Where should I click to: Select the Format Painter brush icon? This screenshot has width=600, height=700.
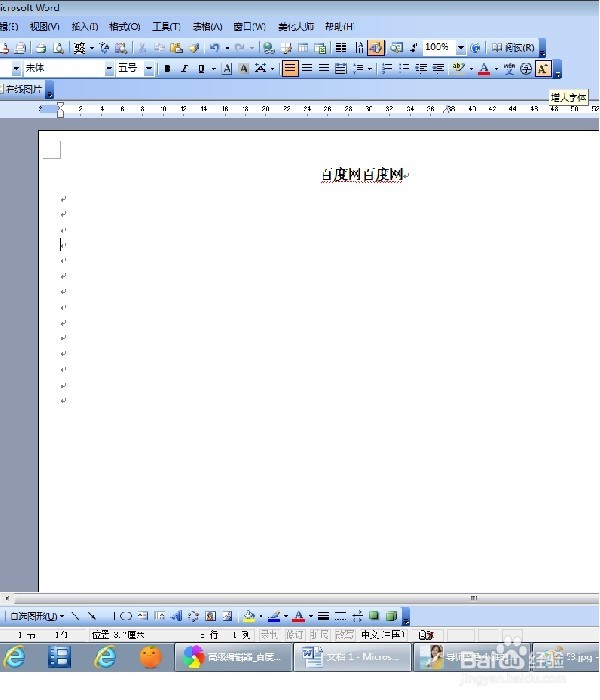pos(194,47)
